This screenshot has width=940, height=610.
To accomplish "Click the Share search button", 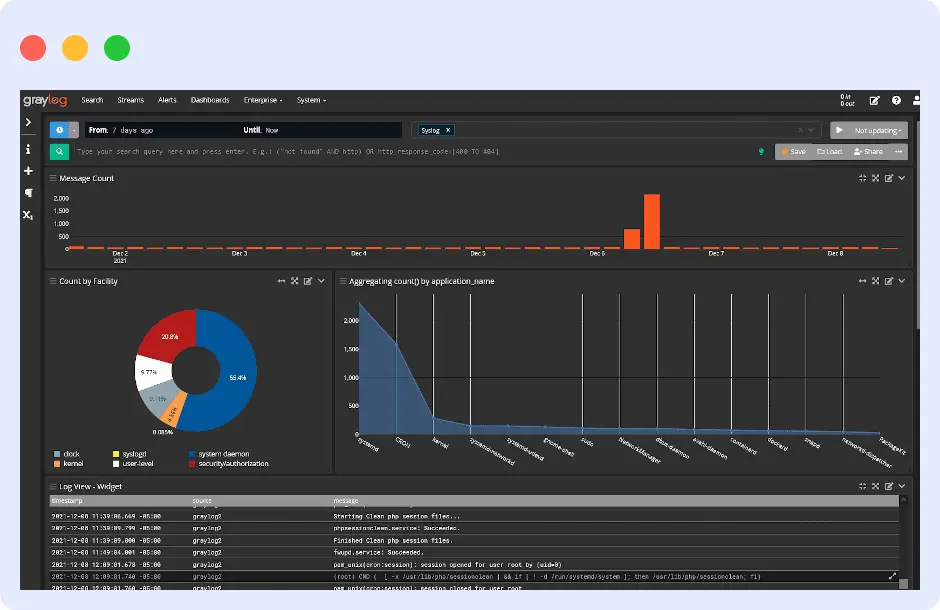I will [x=868, y=152].
